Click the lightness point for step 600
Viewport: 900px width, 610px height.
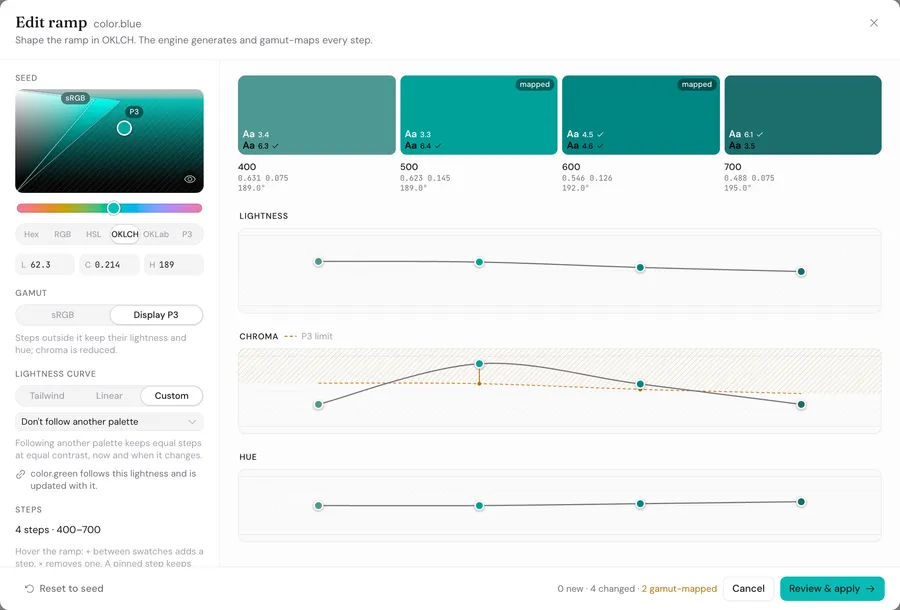641,267
